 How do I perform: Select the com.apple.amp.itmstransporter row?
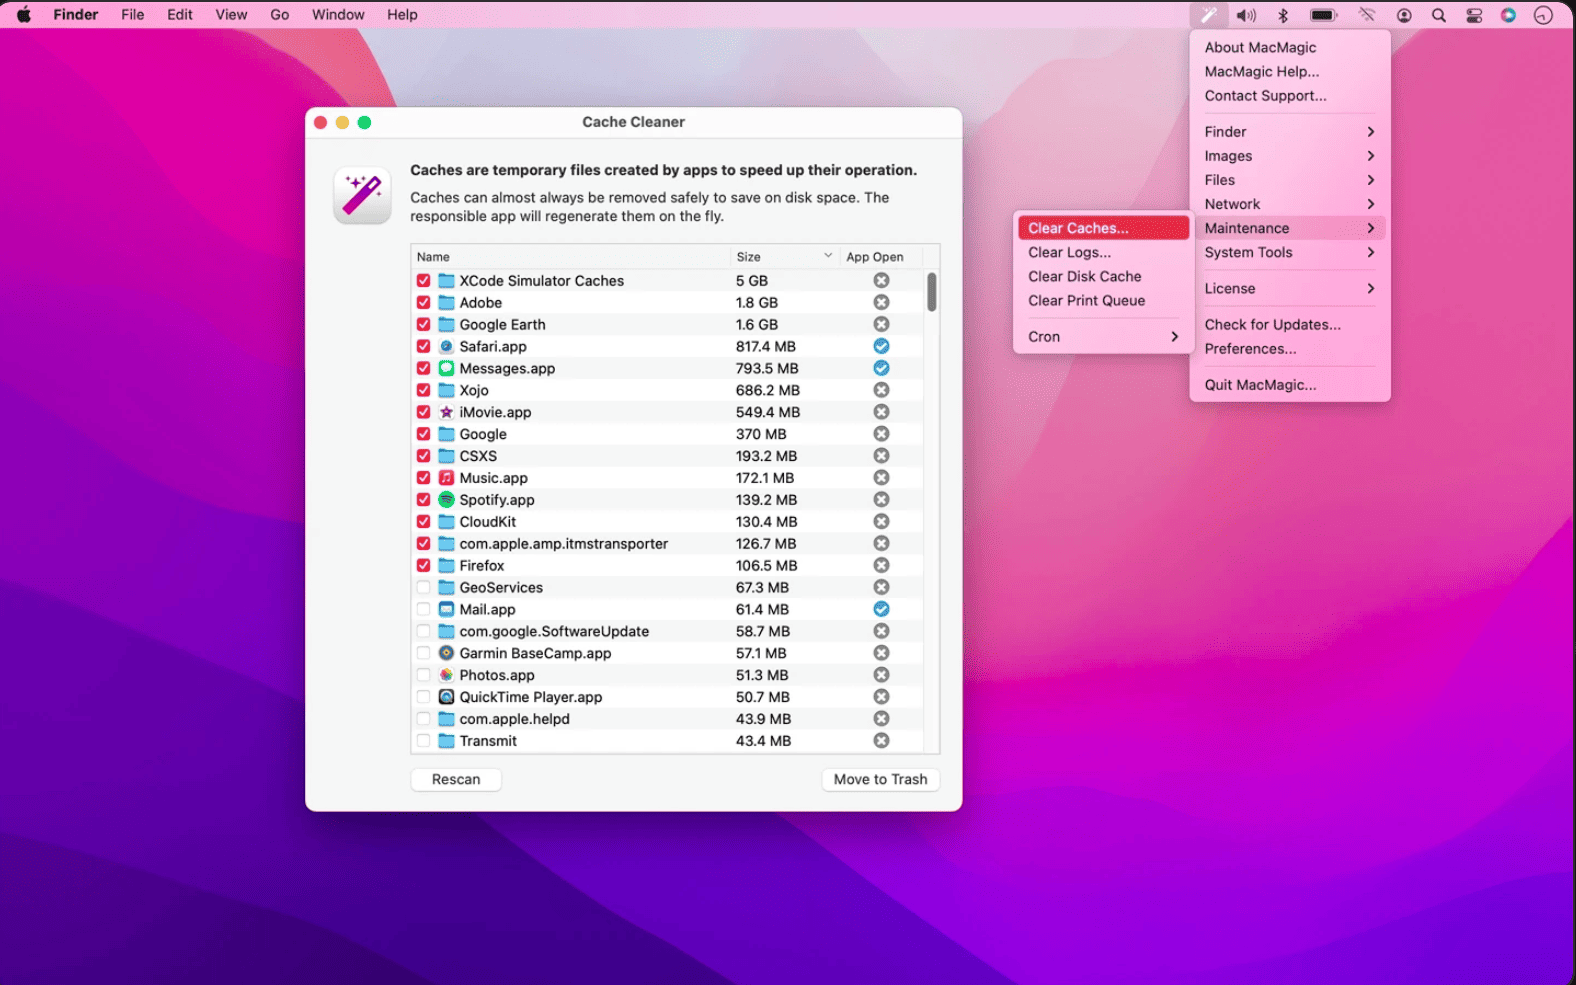point(667,544)
